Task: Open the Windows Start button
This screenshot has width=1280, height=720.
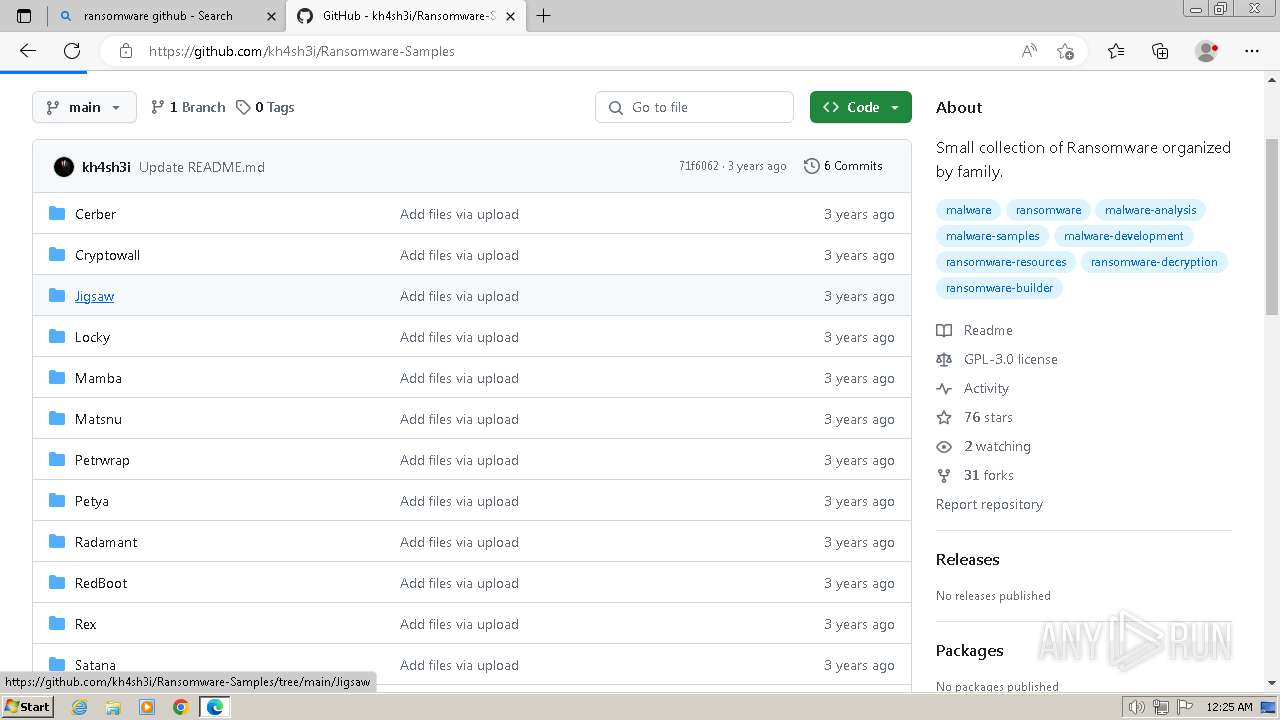Action: tap(28, 706)
